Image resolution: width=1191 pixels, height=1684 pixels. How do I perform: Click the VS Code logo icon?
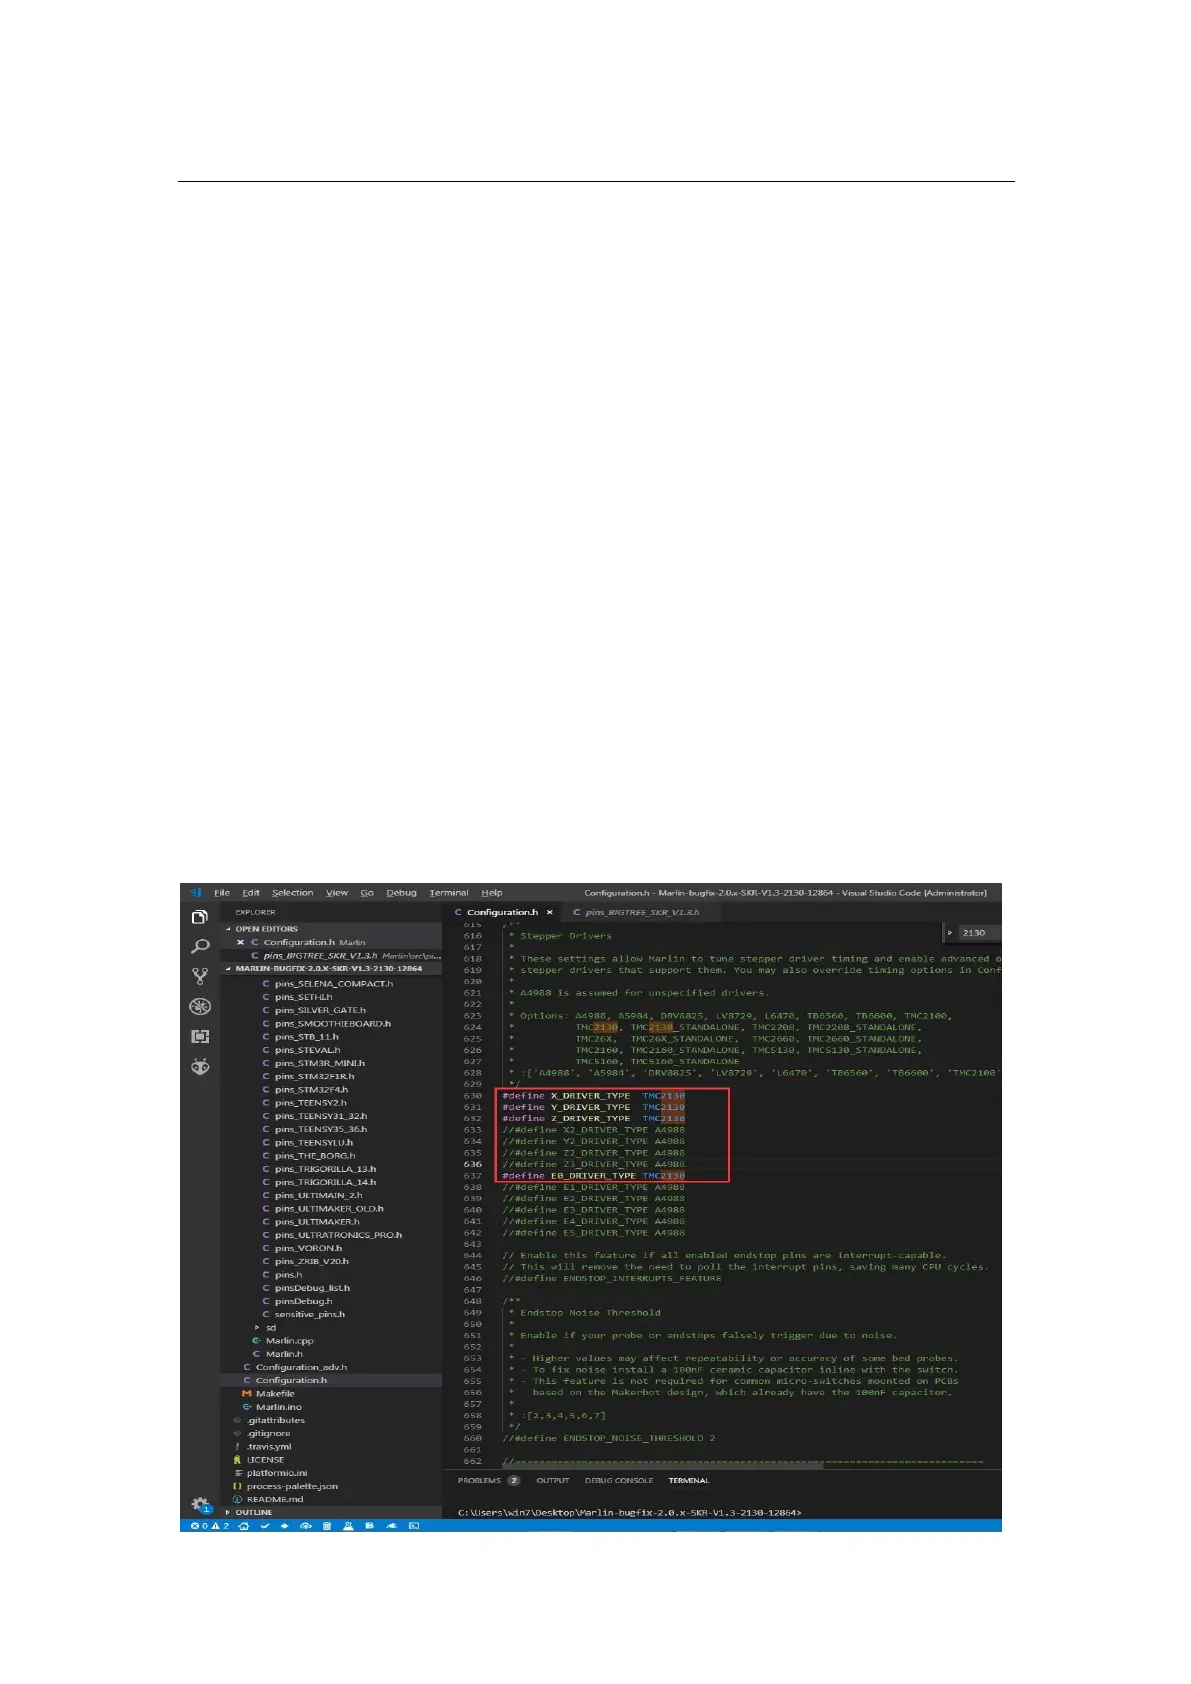click(x=196, y=893)
